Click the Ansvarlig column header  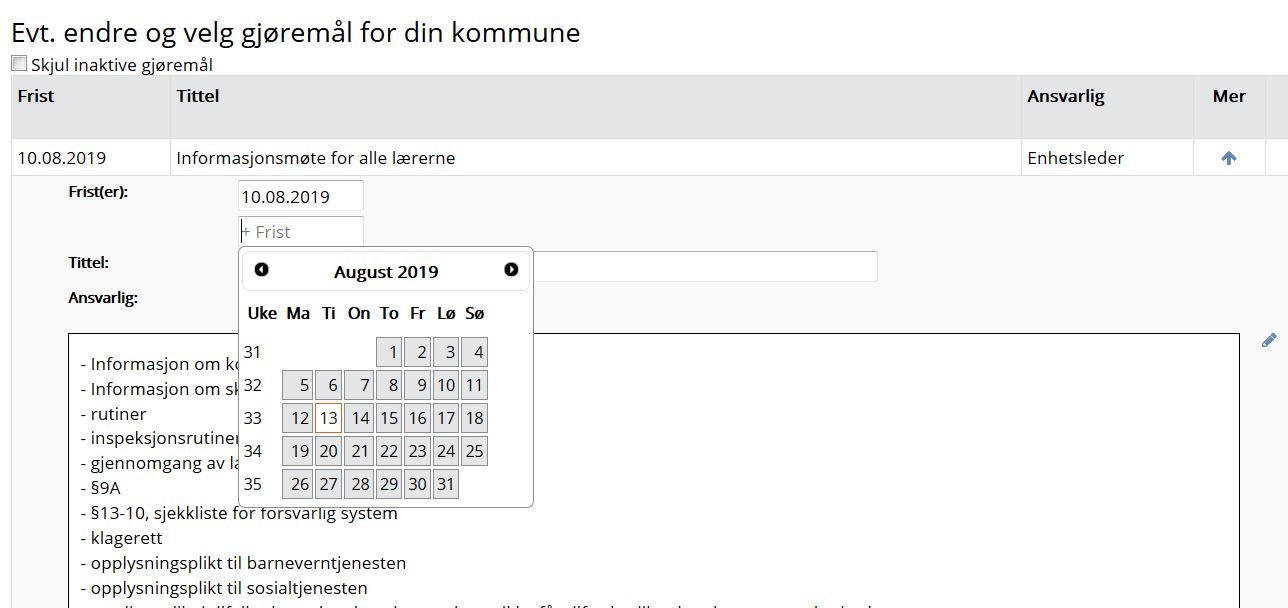coord(1066,96)
